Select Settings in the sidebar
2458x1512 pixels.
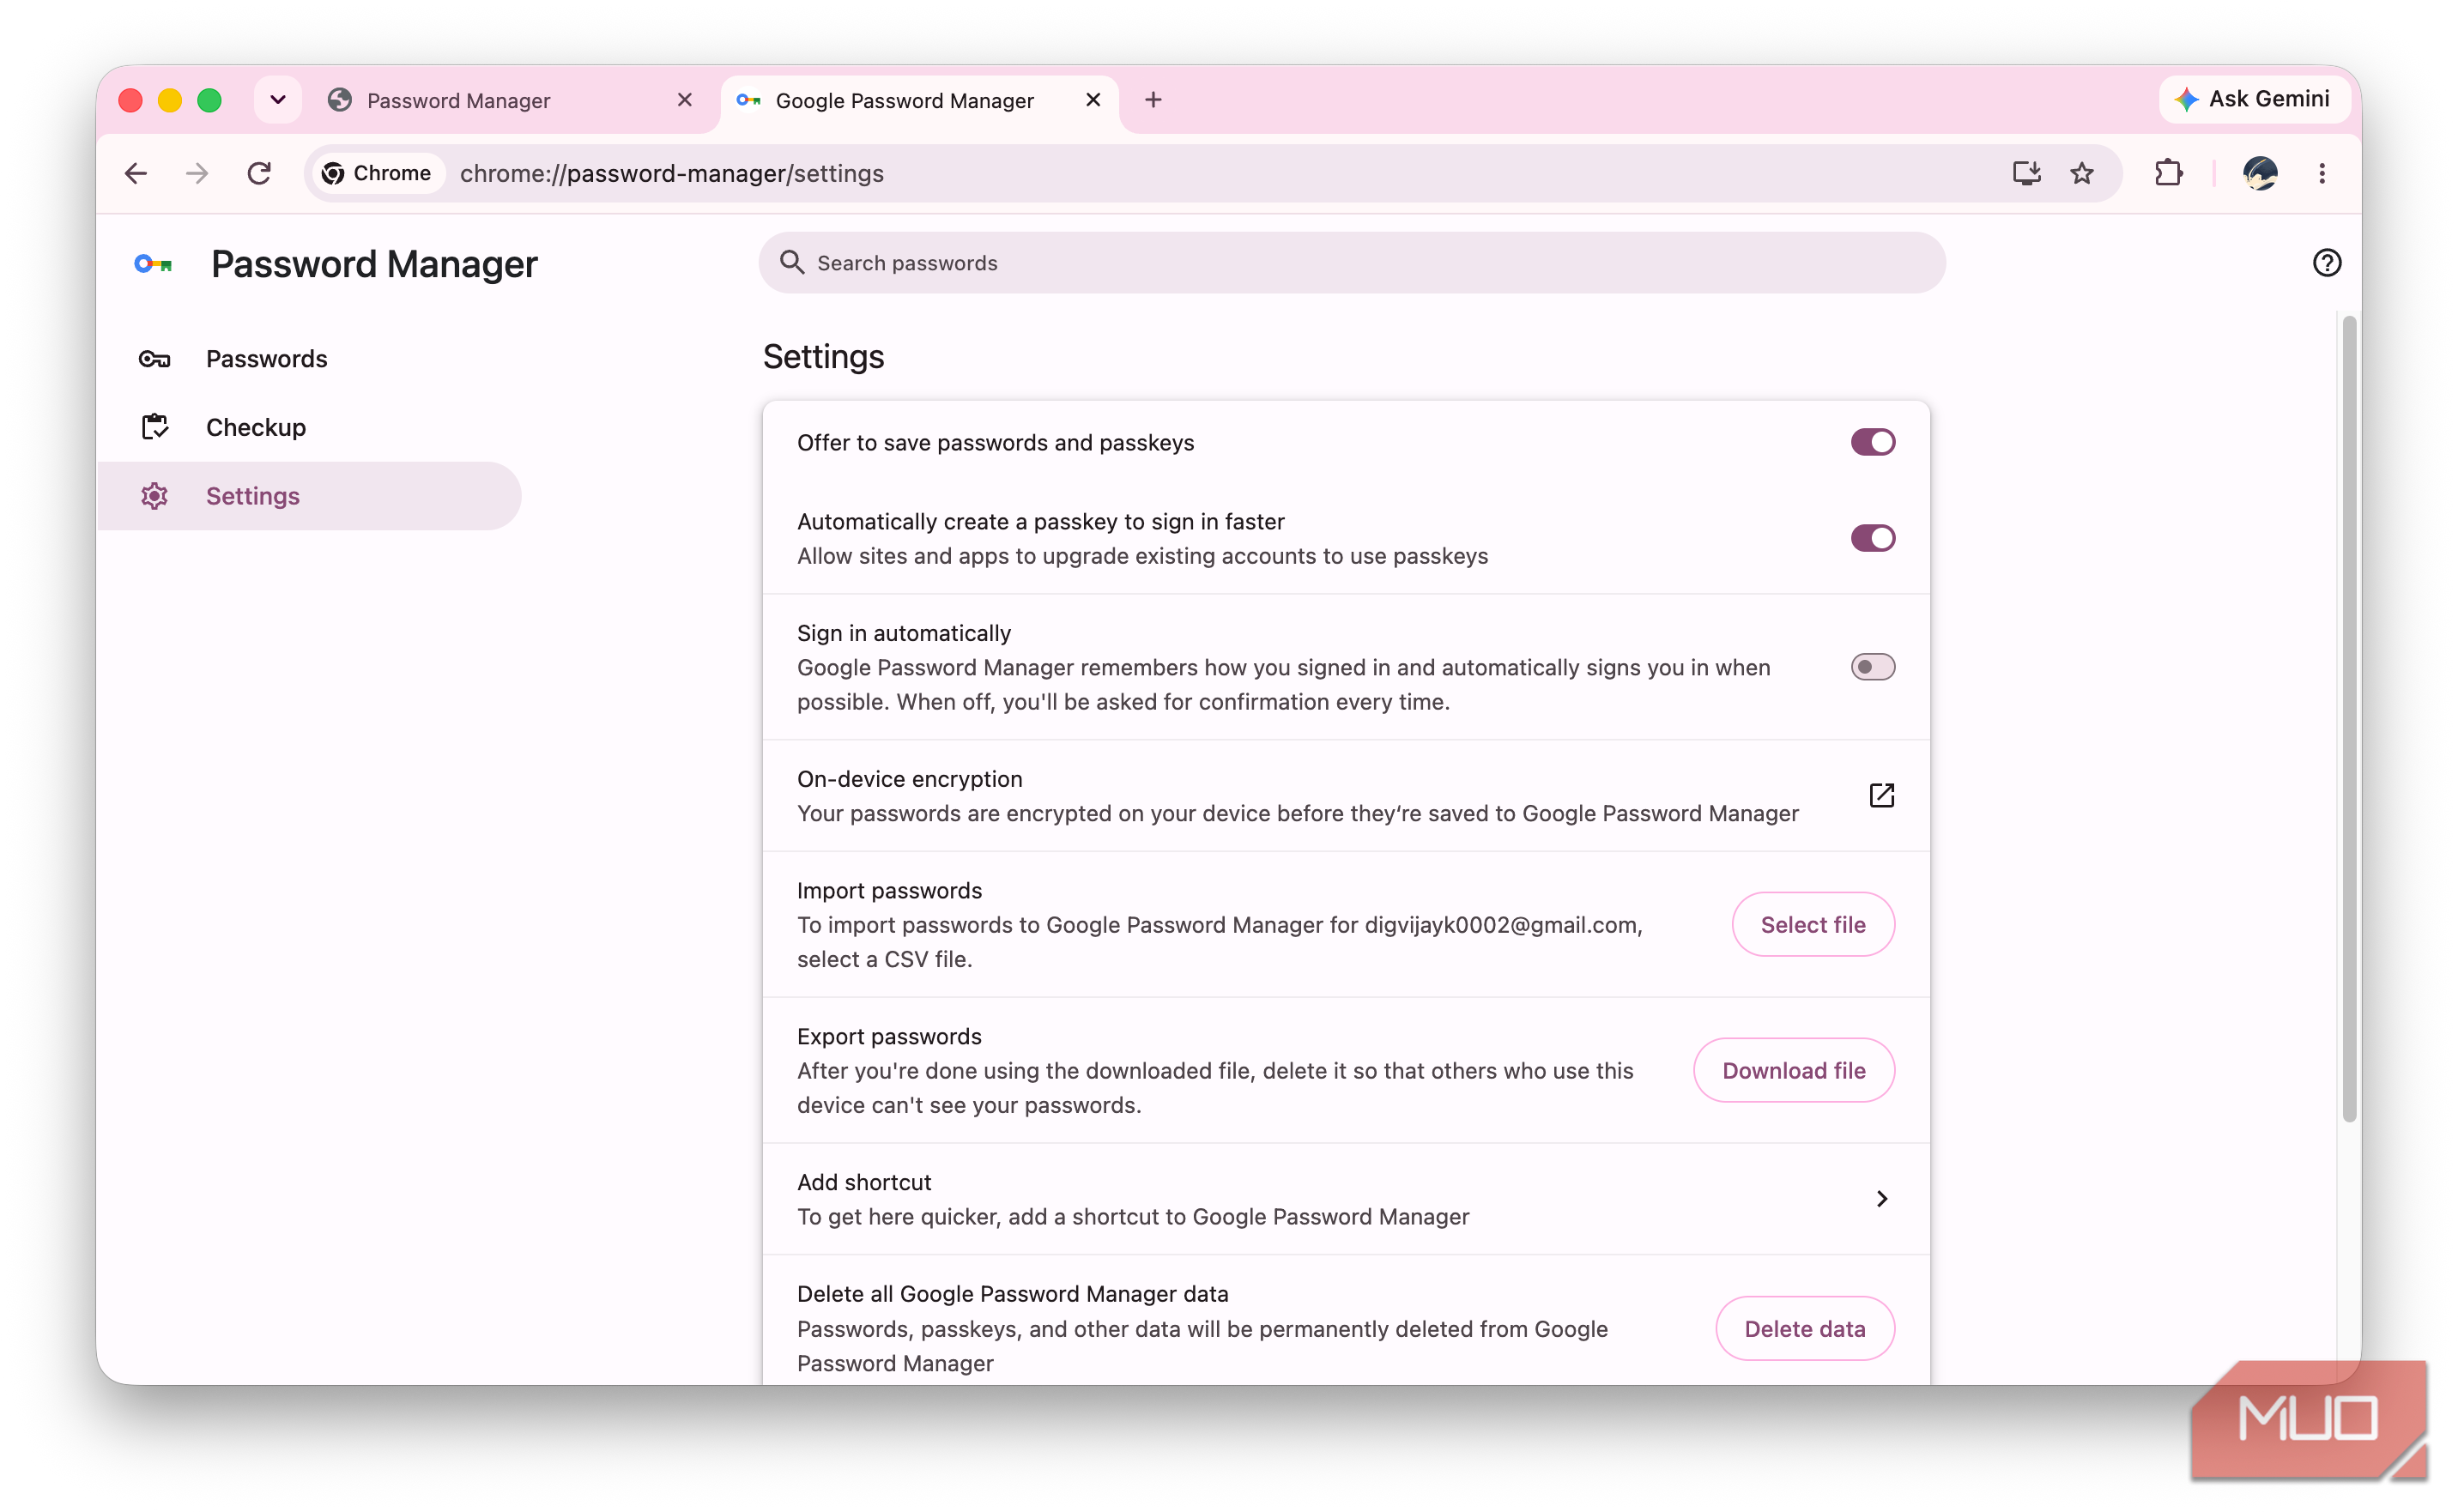(x=310, y=496)
